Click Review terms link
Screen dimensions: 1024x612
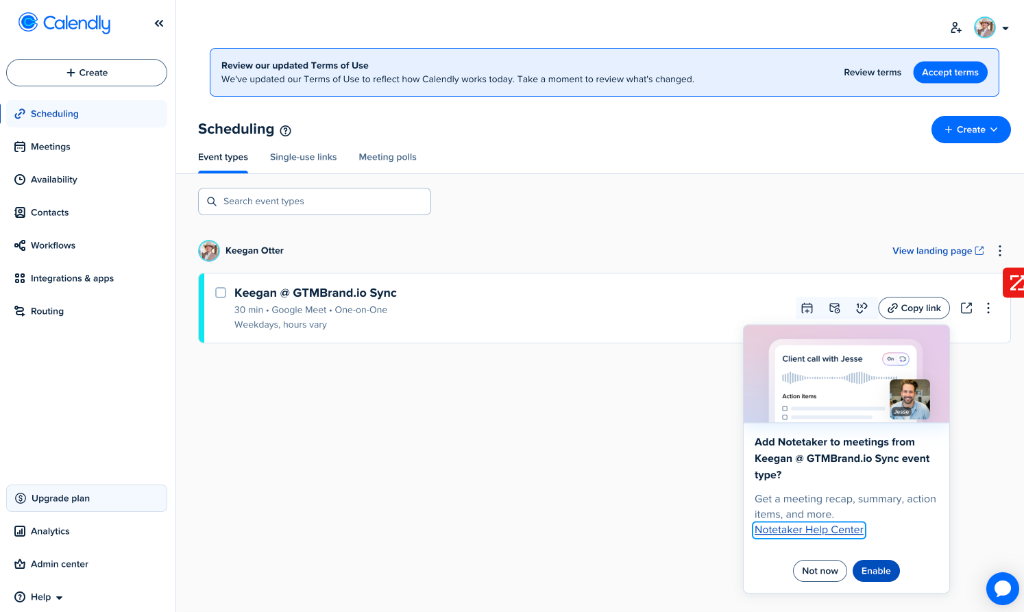pos(872,72)
